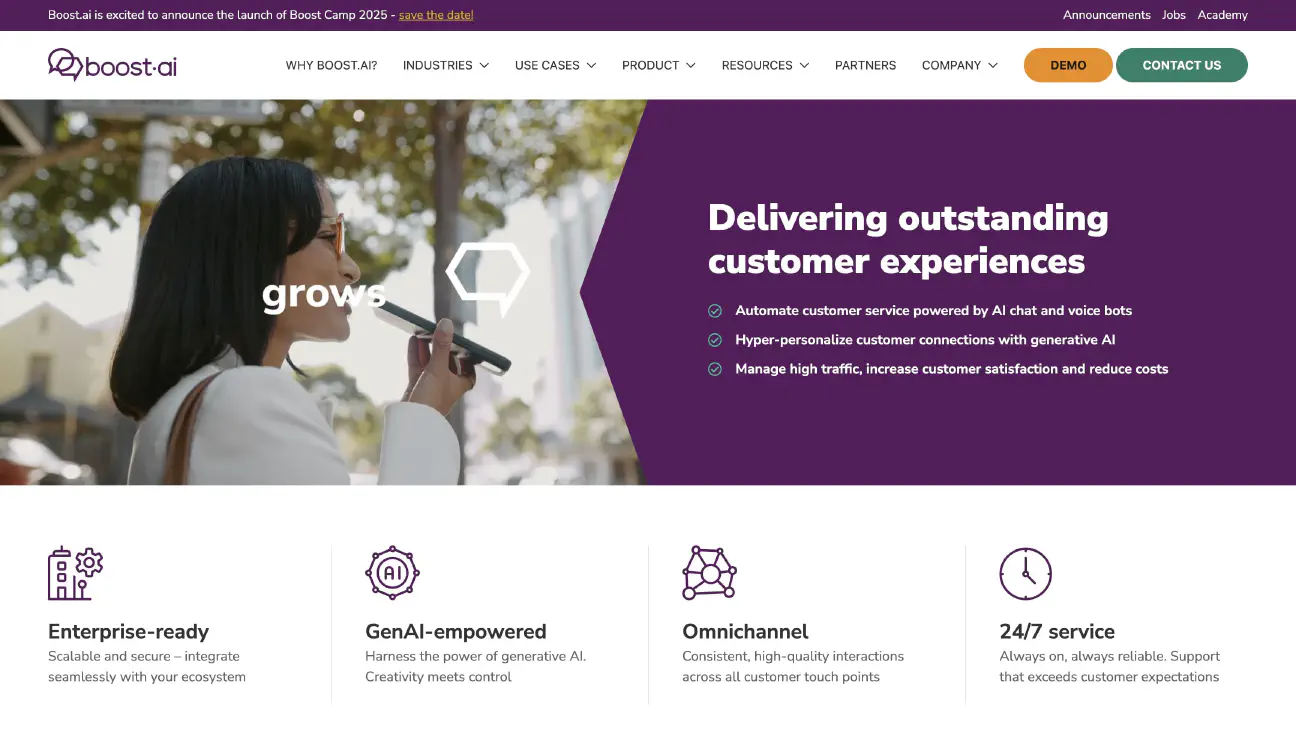Viewport: 1296px width, 734px height.
Task: Expand the Resources dropdown
Action: click(x=766, y=65)
